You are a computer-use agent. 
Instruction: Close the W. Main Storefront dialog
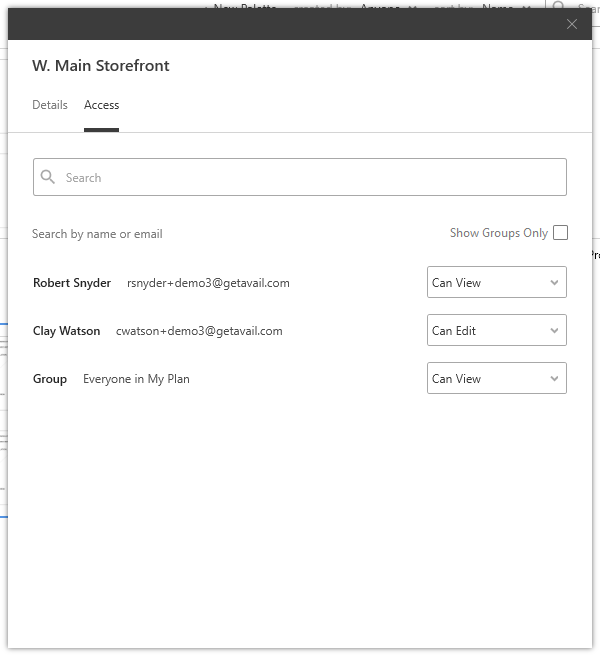(572, 24)
